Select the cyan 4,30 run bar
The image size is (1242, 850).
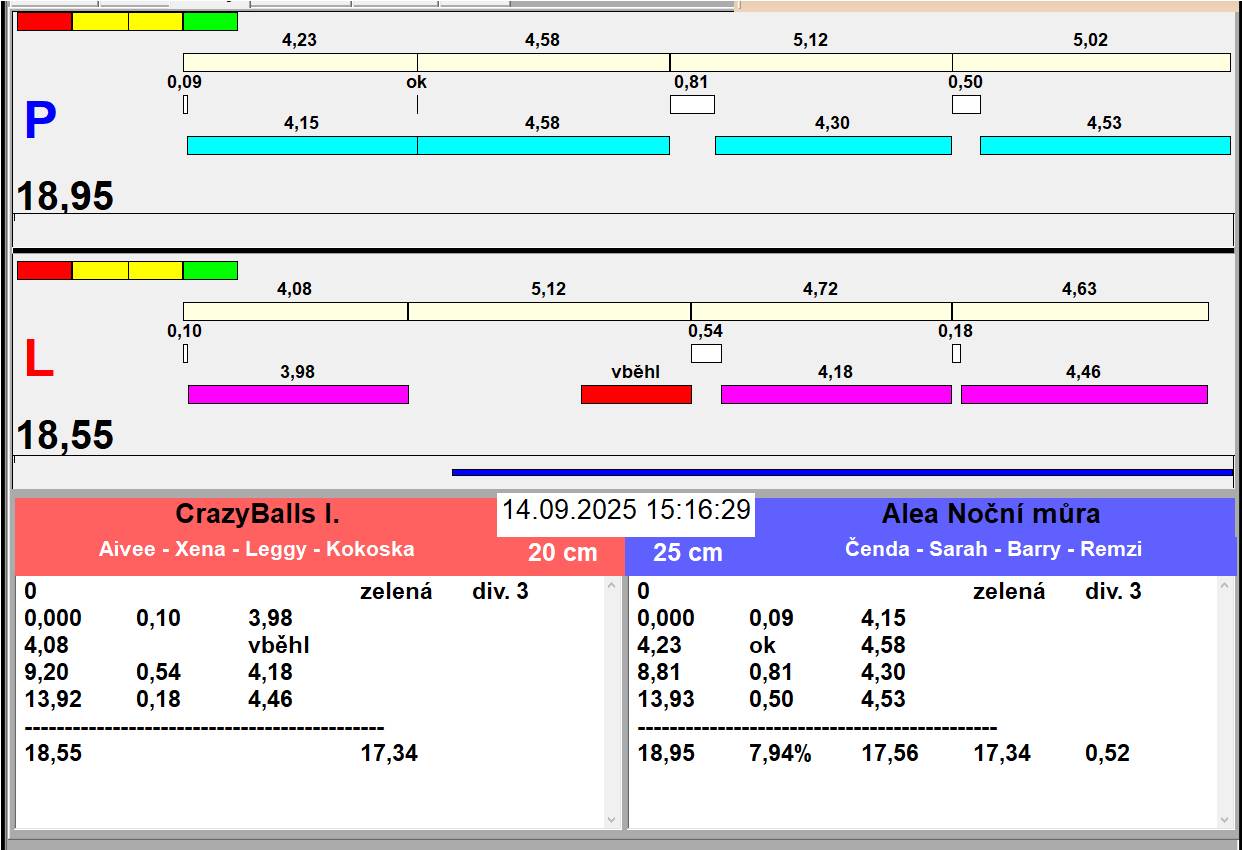[x=833, y=145]
